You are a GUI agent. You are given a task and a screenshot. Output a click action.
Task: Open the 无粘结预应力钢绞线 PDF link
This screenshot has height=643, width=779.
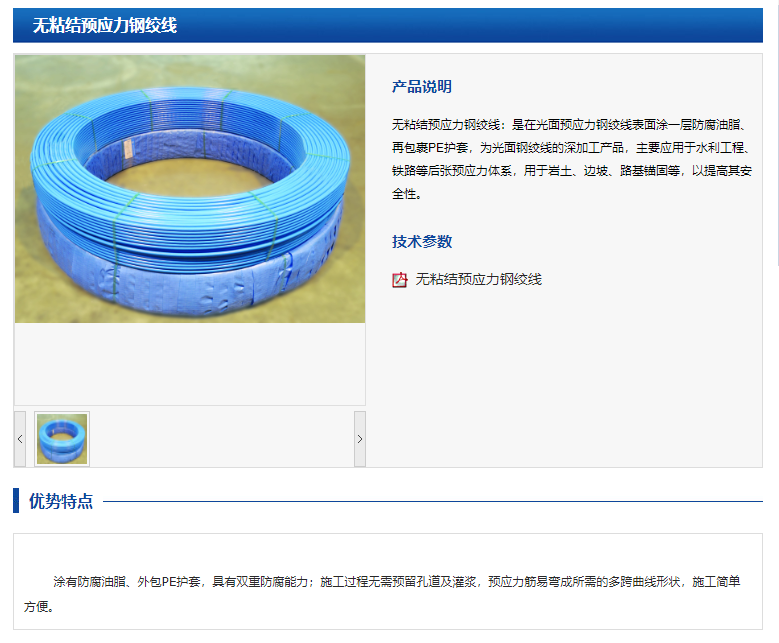click(x=478, y=279)
